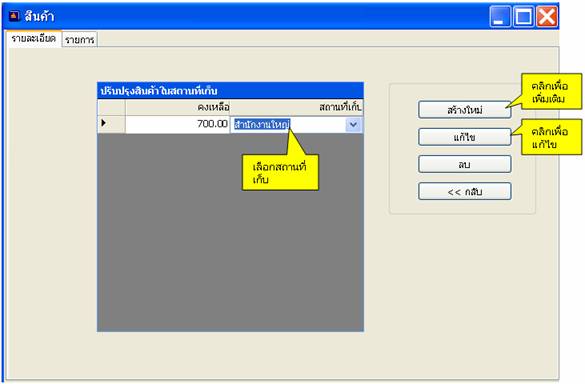
Task: Close the สินค้า window
Action: [547, 16]
